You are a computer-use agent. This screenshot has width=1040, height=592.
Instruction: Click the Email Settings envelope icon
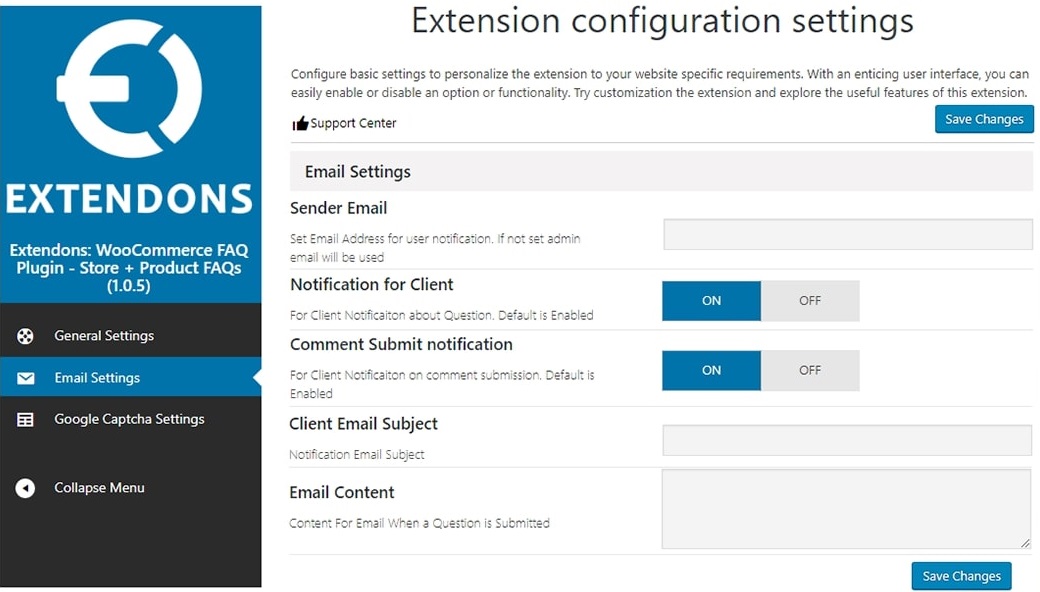tap(25, 378)
